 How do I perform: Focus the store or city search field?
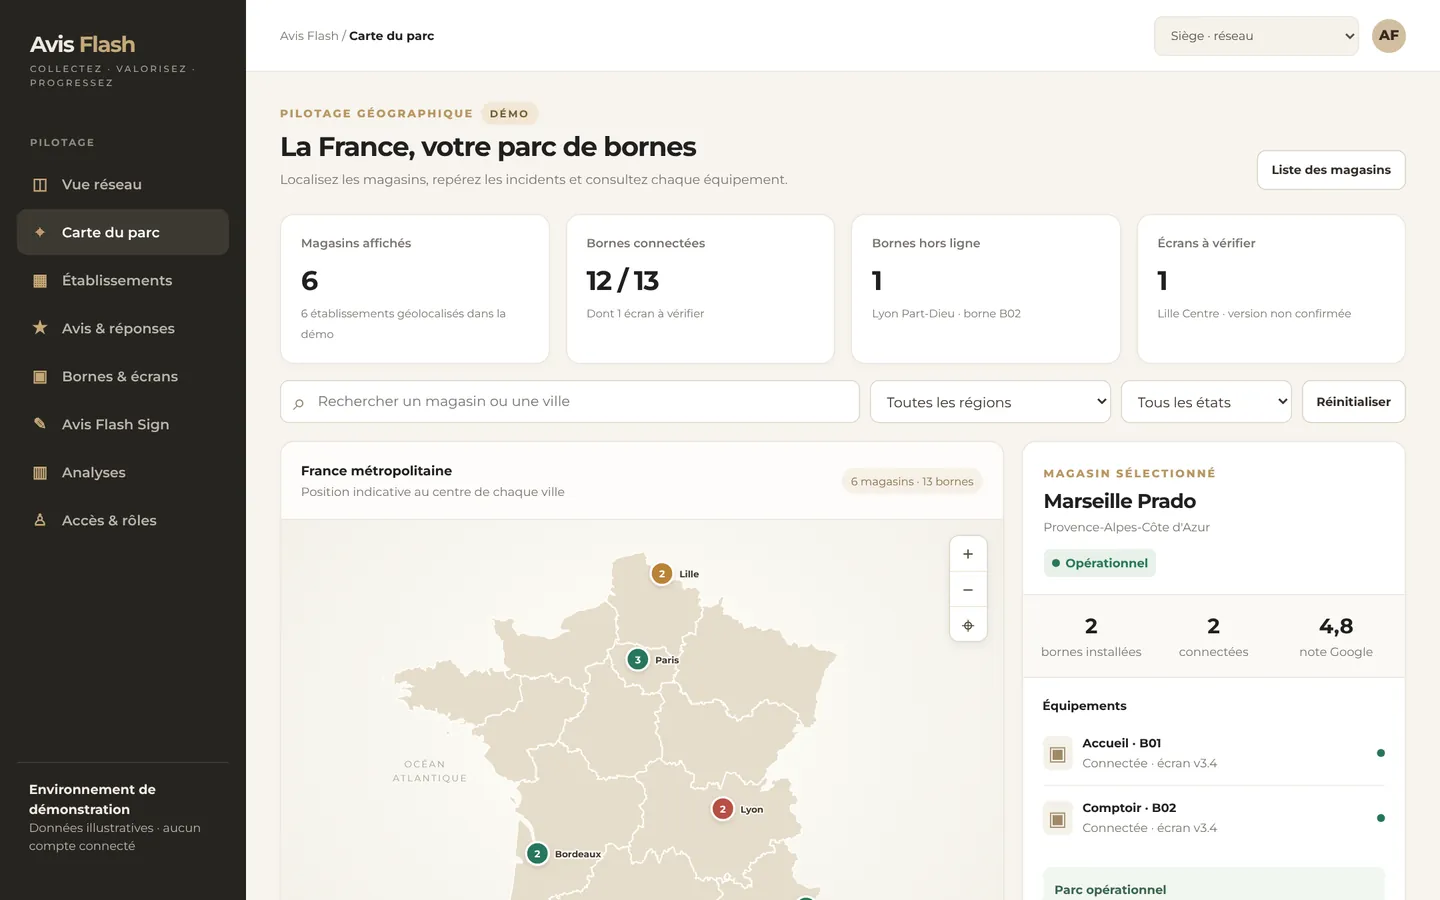point(570,401)
